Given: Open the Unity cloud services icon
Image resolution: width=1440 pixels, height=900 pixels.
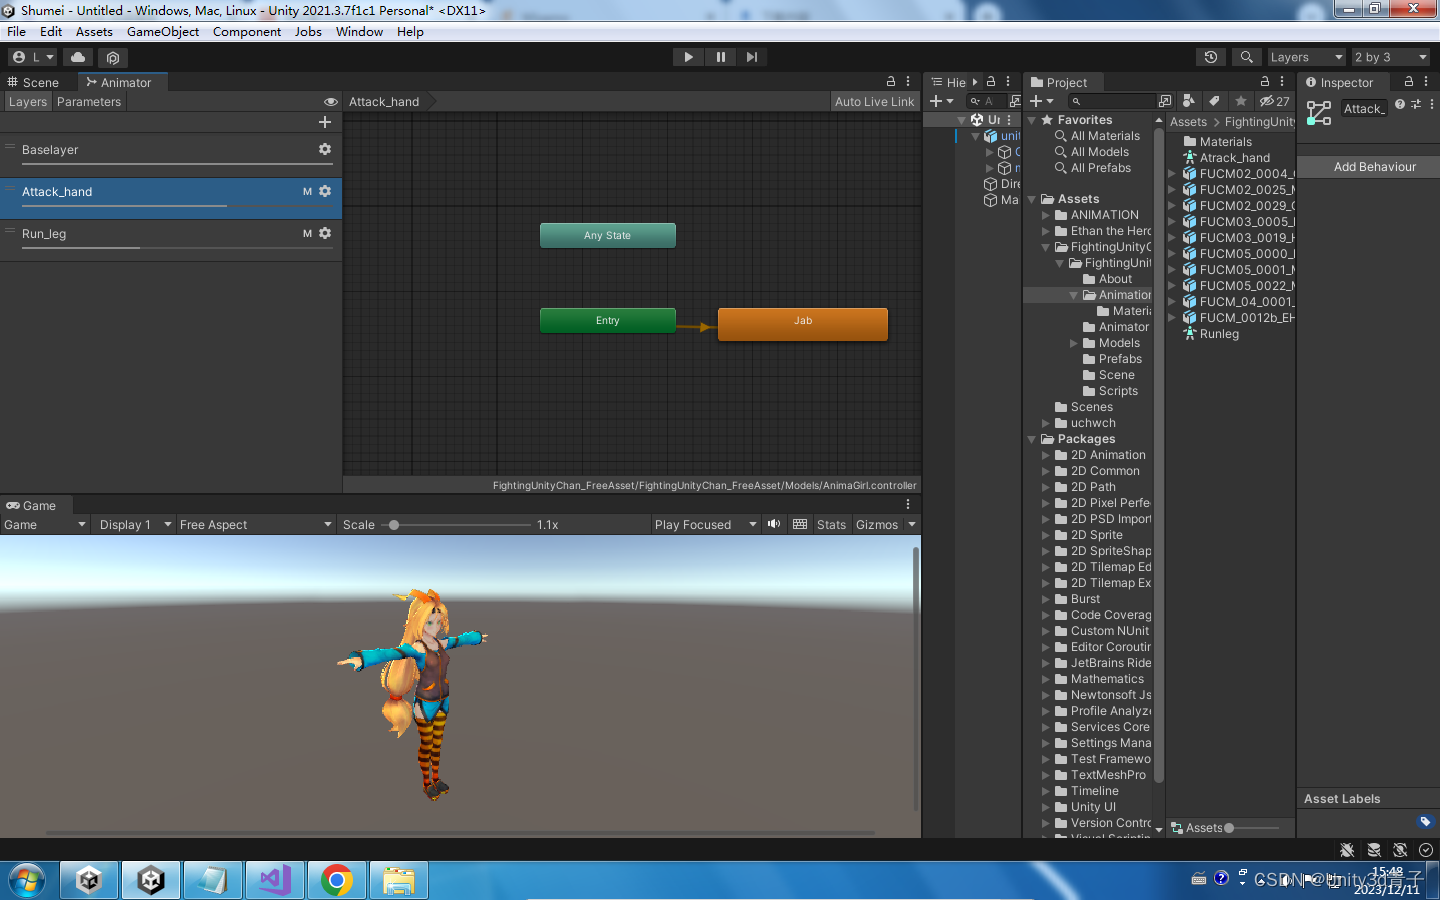Looking at the screenshot, I should tap(78, 57).
